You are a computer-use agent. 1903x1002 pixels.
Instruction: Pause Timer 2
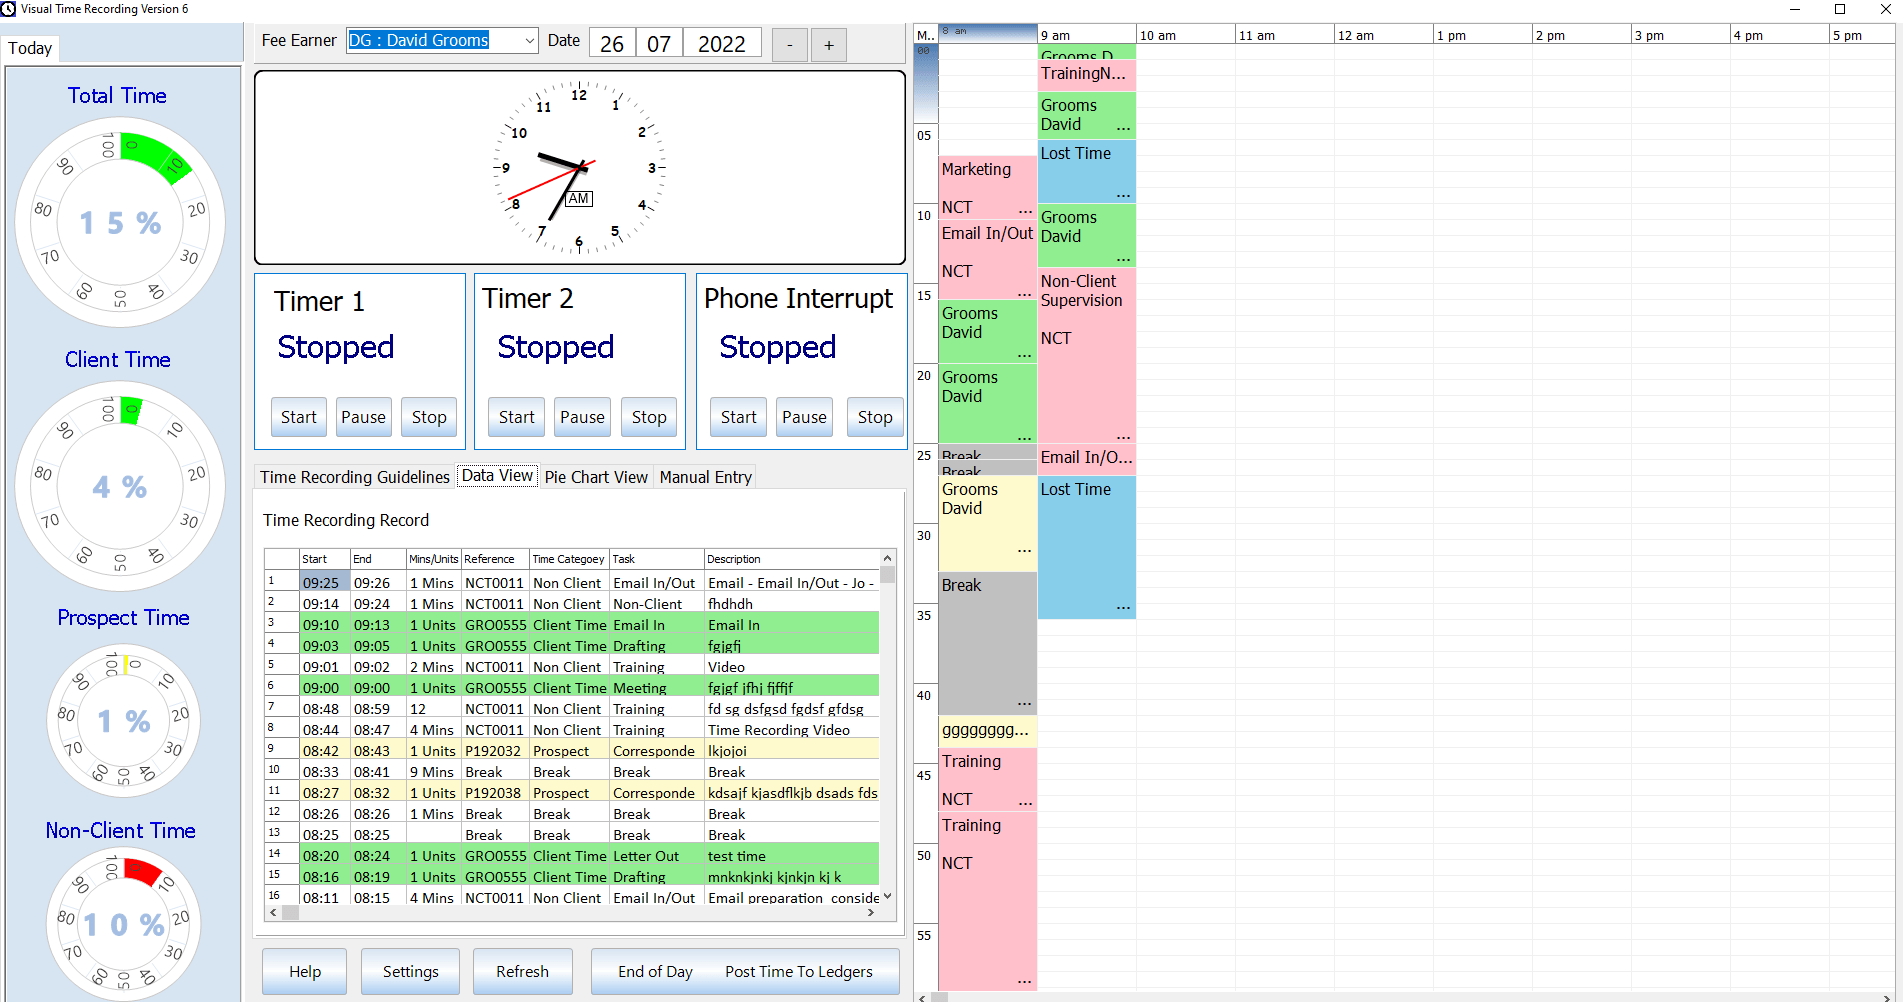pyautogui.click(x=582, y=417)
